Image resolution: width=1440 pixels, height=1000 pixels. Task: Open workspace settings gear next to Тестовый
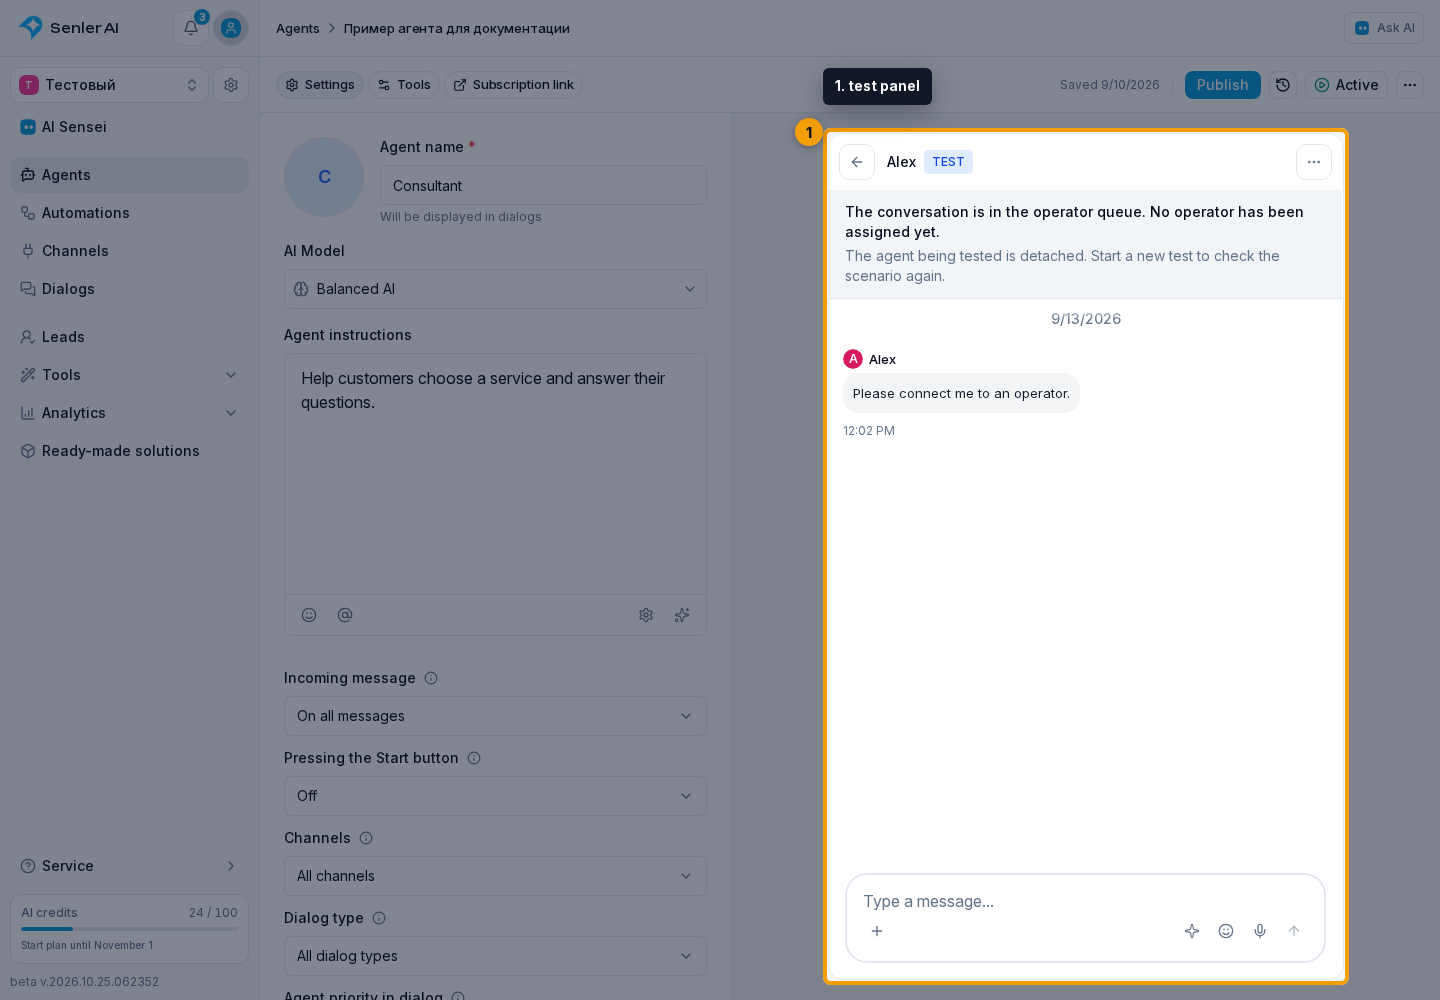[231, 85]
